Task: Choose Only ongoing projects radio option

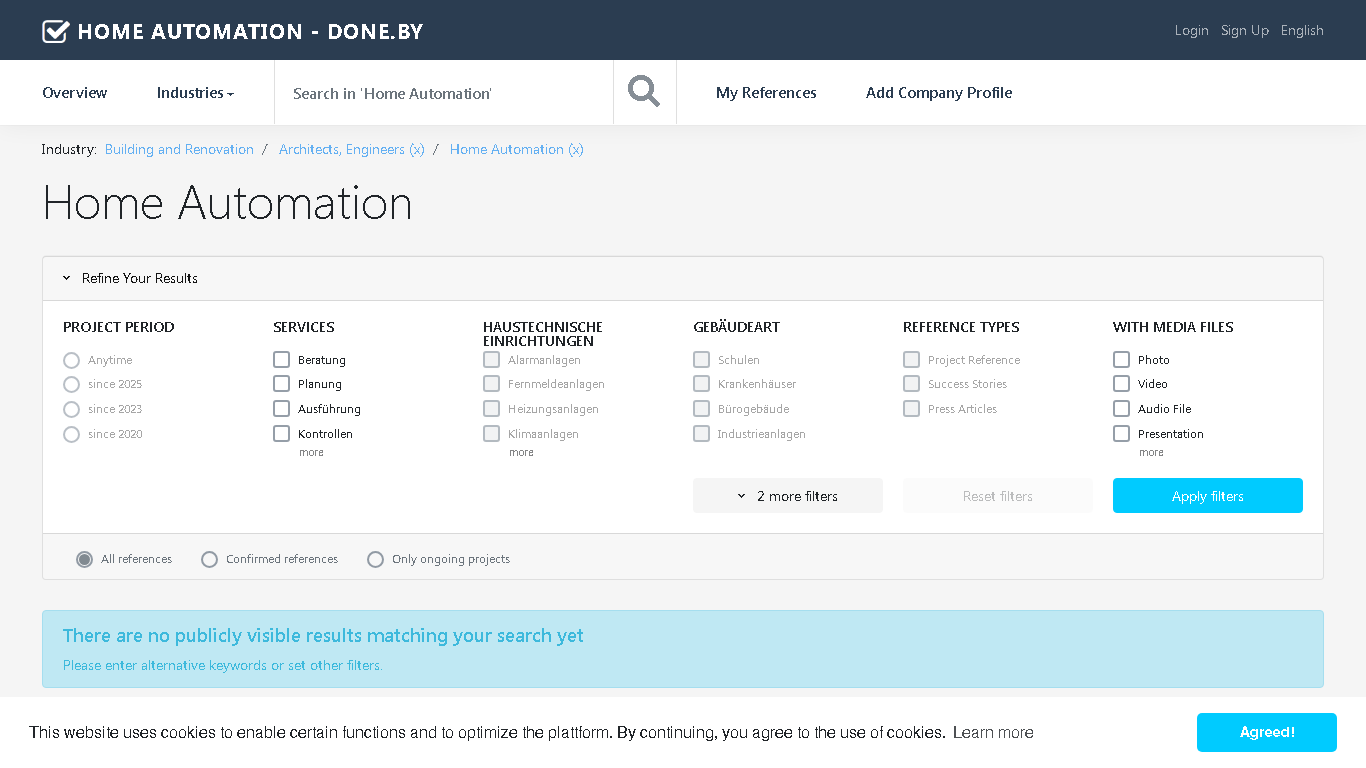Action: pos(375,559)
